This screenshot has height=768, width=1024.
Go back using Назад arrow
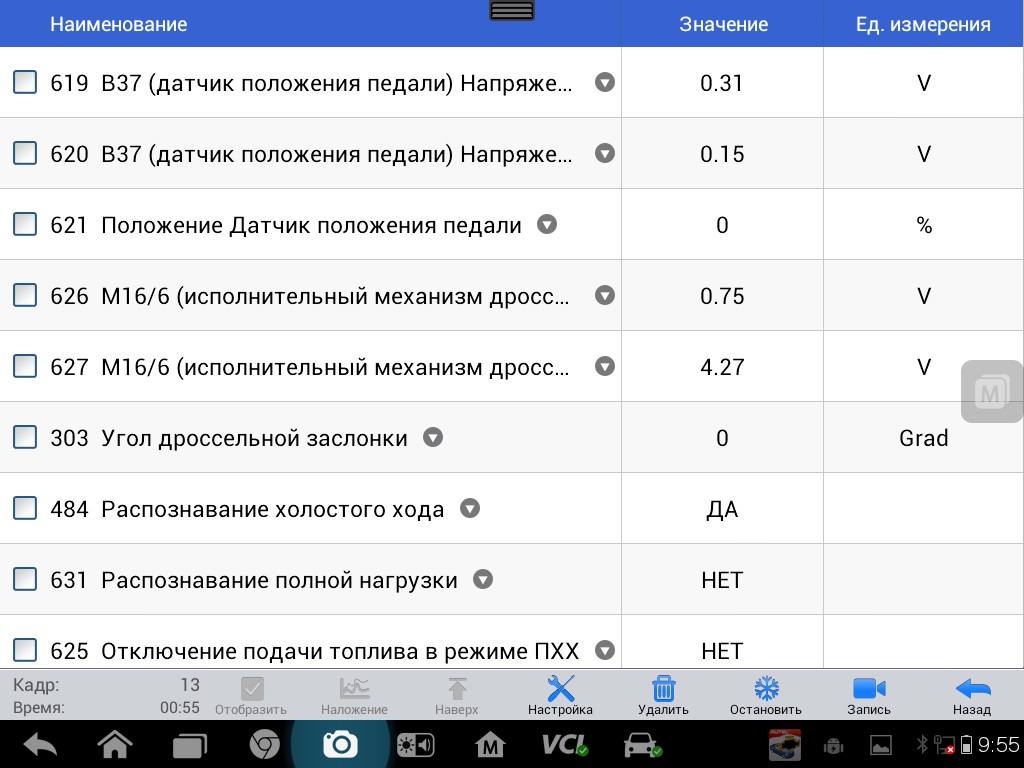pos(971,695)
